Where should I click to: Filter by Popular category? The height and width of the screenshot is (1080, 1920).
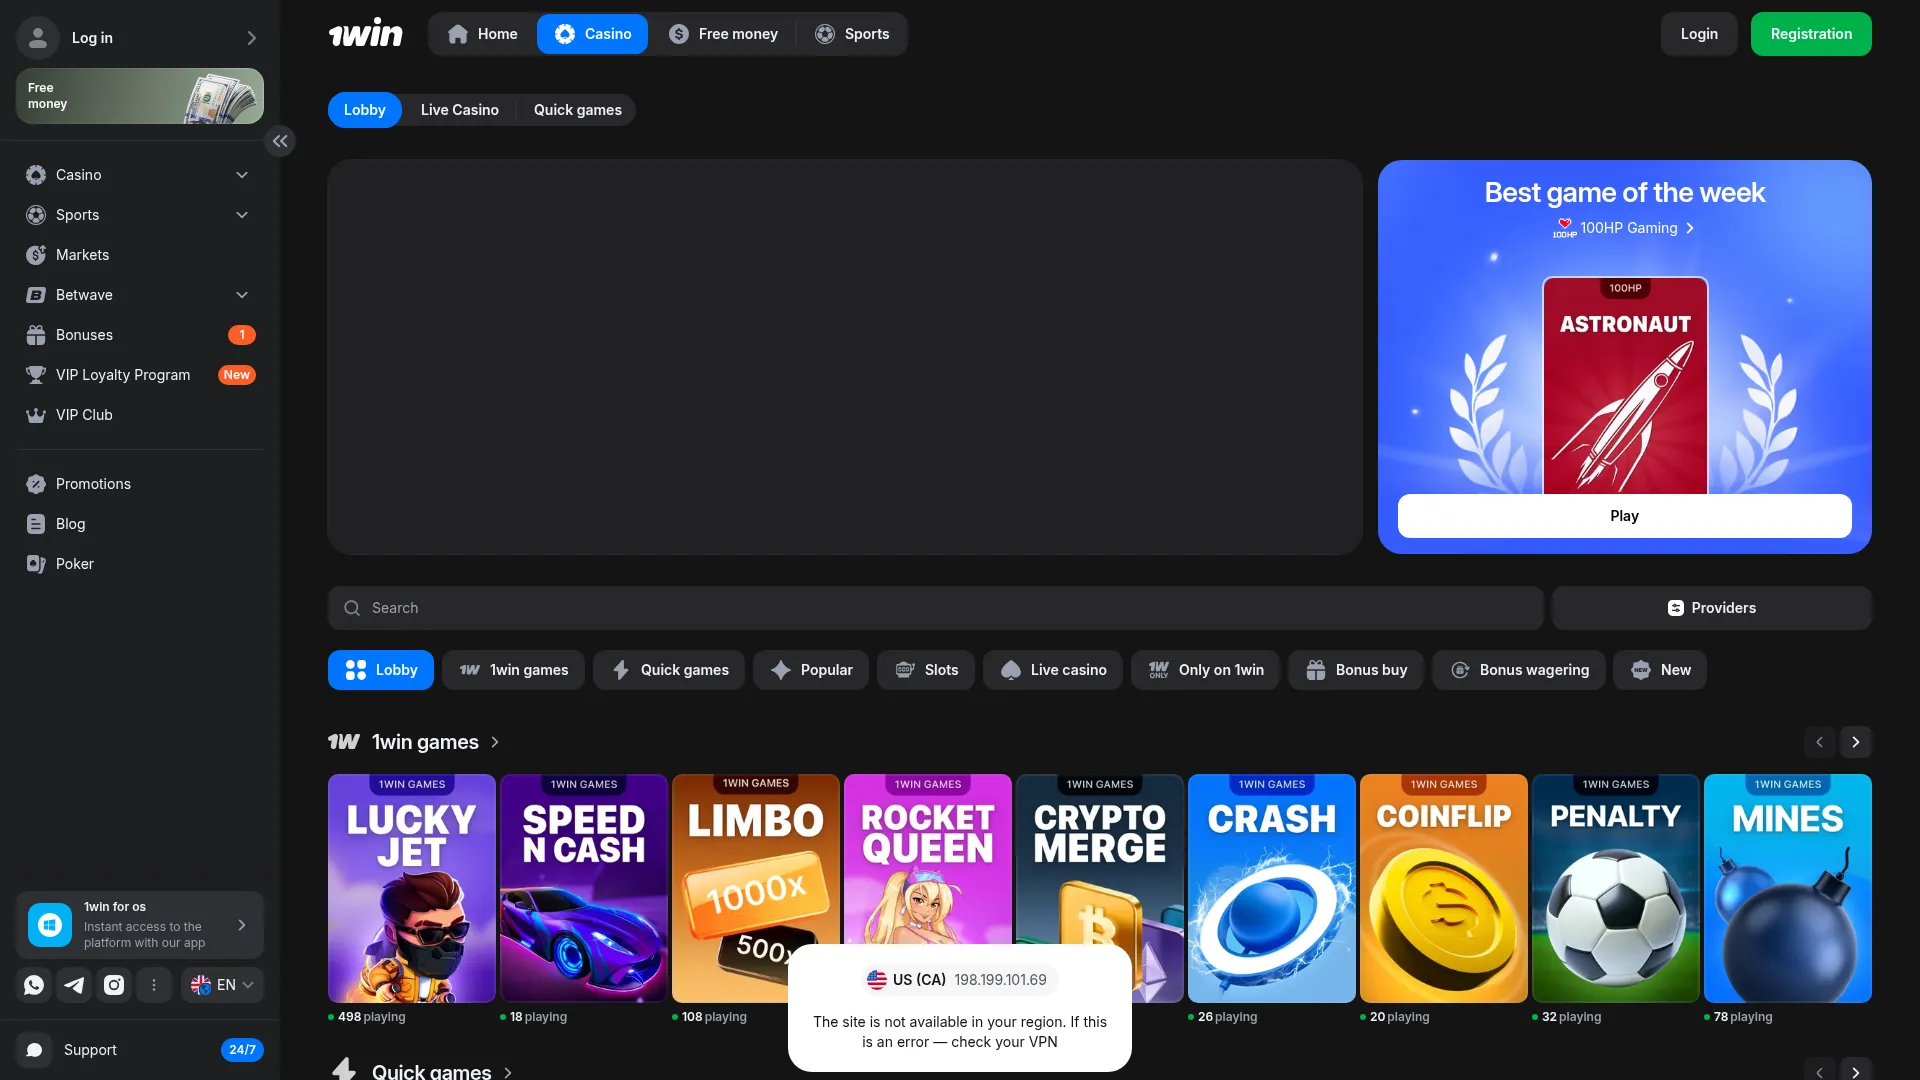(x=811, y=670)
